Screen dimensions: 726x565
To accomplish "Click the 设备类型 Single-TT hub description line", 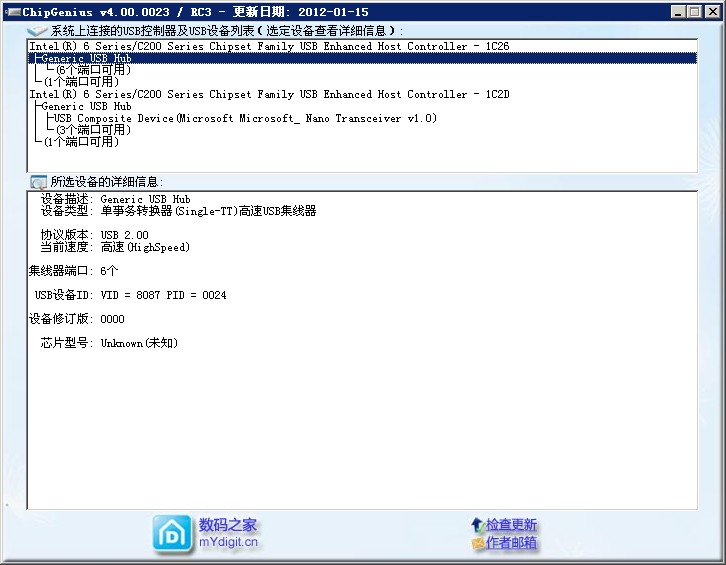I will pos(178,211).
